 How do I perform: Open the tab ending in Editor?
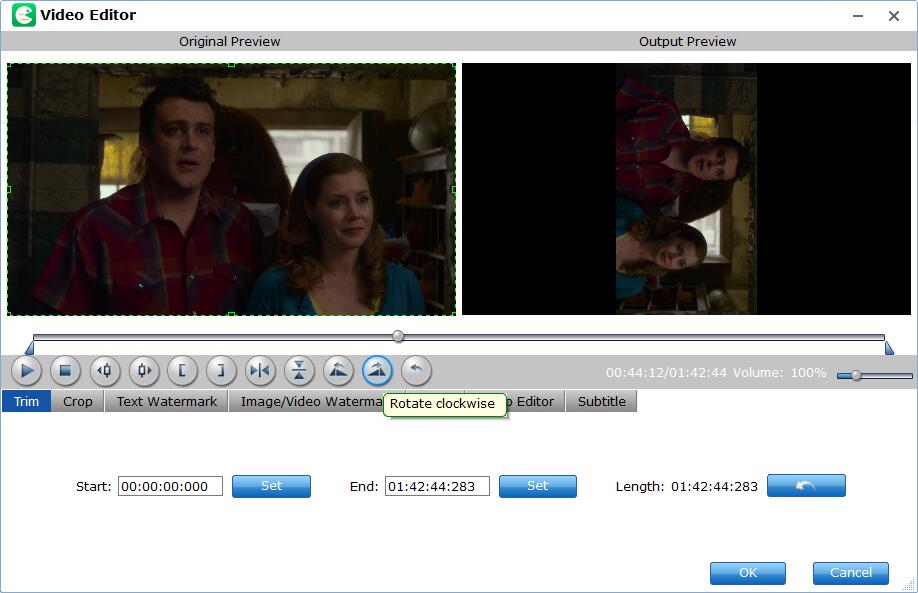tap(532, 402)
